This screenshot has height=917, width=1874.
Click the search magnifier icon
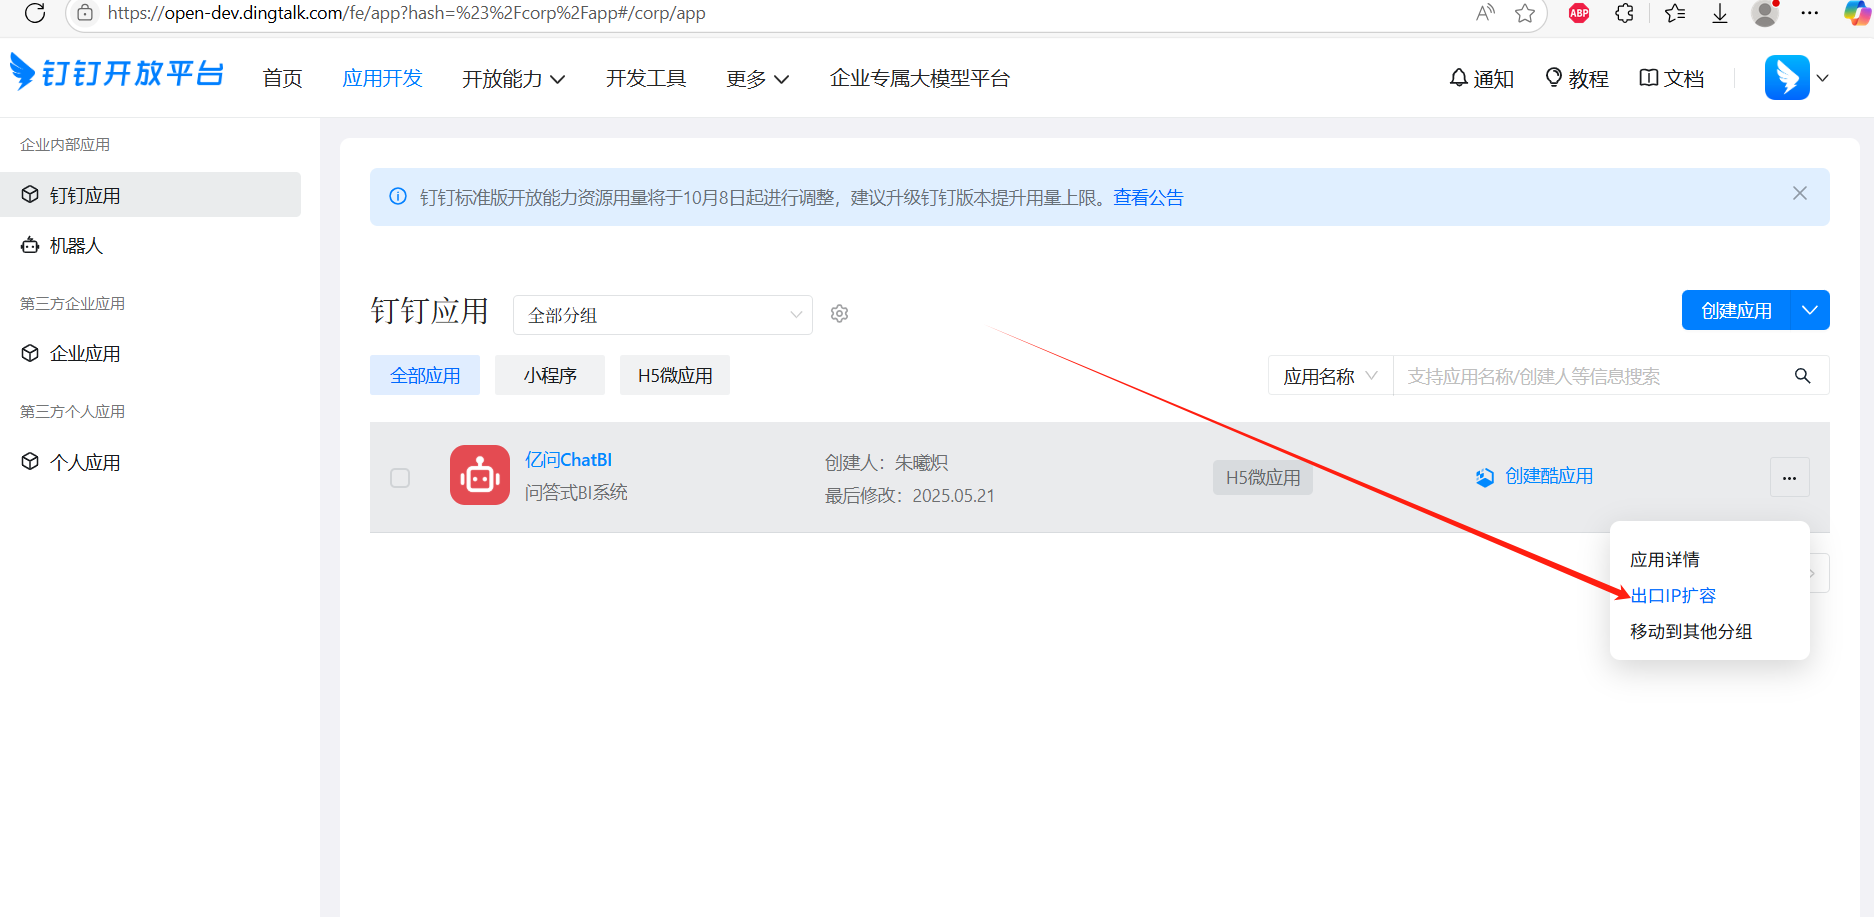[x=1802, y=376]
